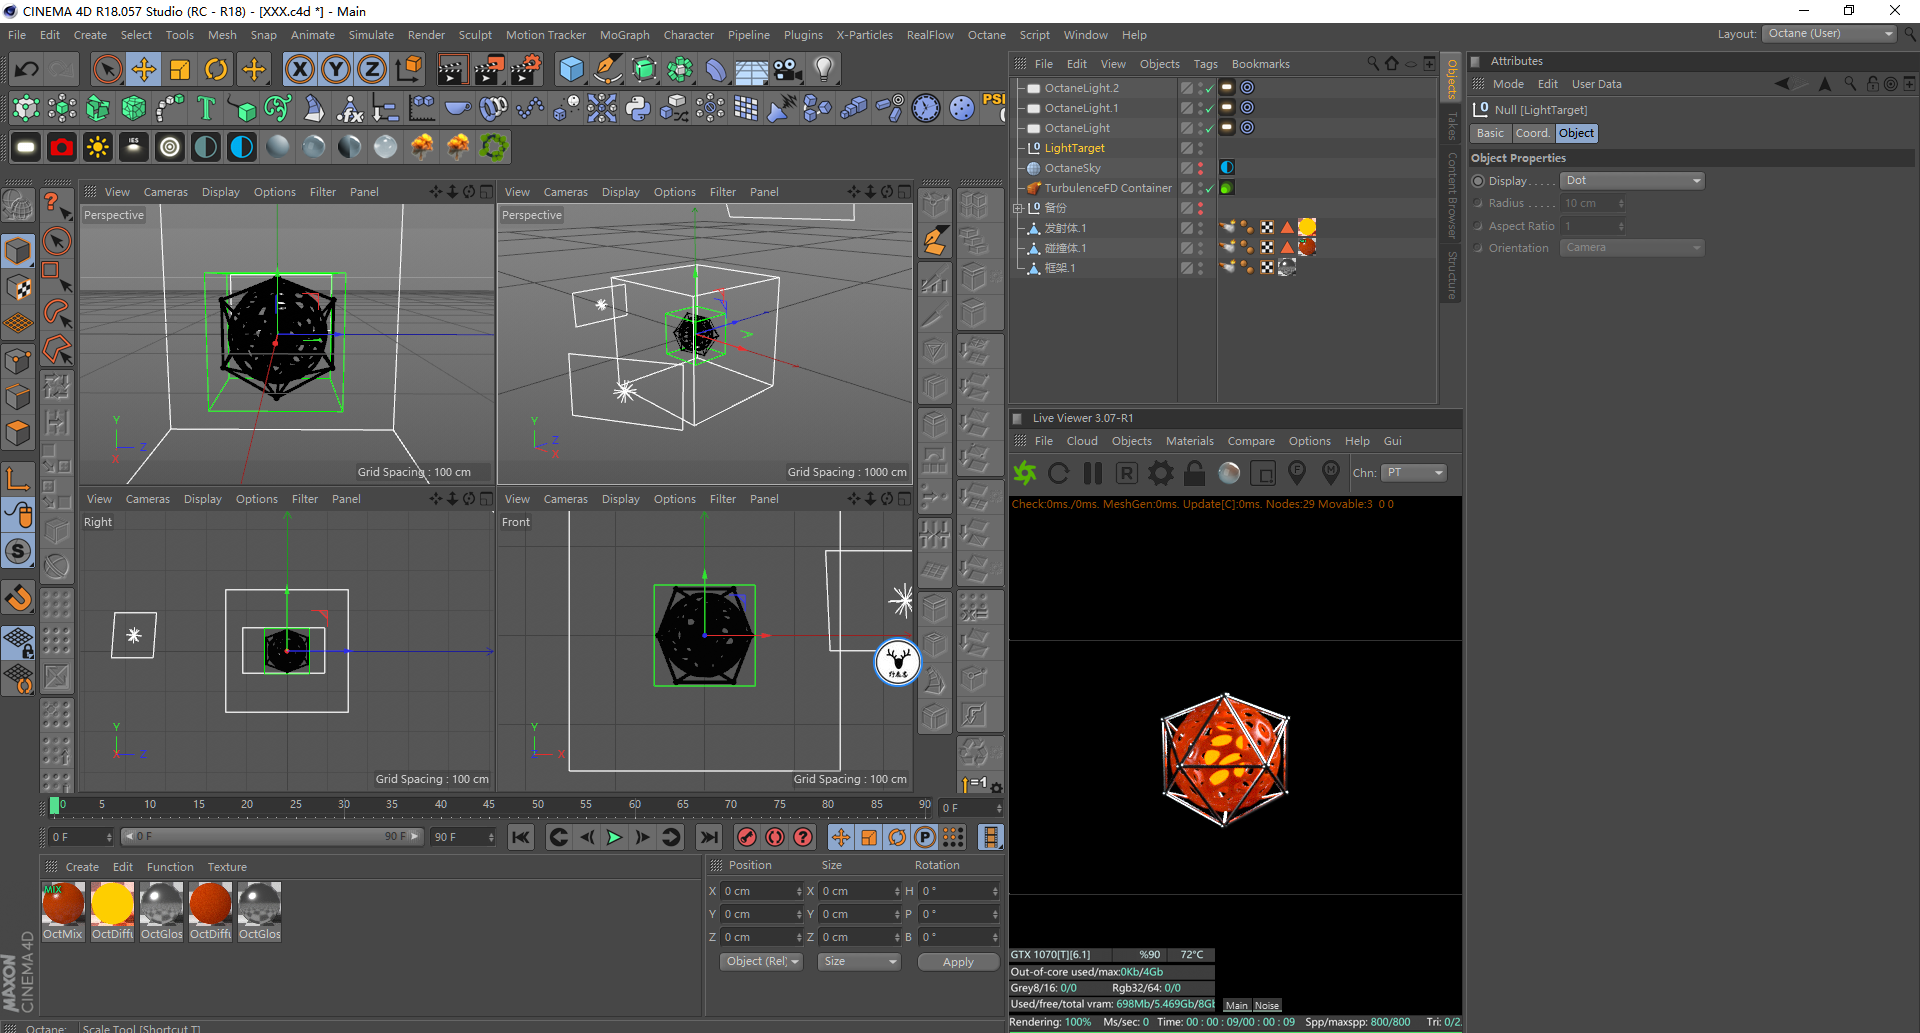Toggle Y axis lock
The width and height of the screenshot is (1920, 1033).
(x=336, y=69)
